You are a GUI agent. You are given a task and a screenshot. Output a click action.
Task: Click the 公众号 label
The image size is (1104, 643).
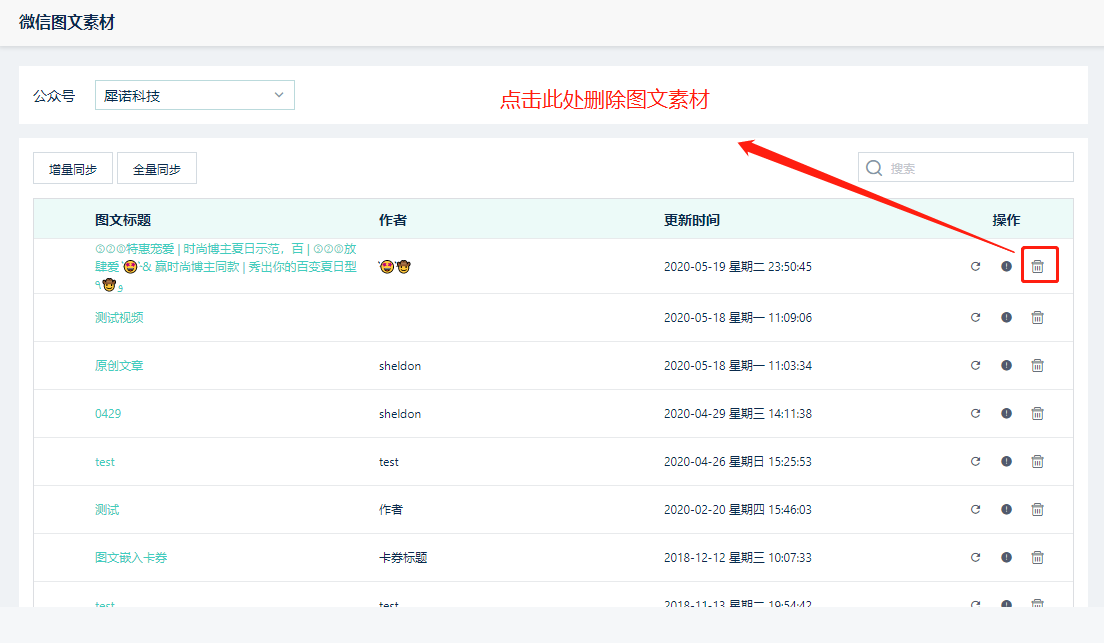coord(54,96)
